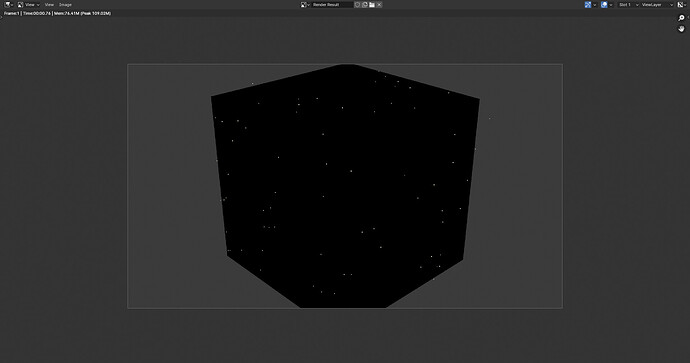Viewport: 690px width, 363px height.
Task: Open the Image menu
Action: point(65,4)
